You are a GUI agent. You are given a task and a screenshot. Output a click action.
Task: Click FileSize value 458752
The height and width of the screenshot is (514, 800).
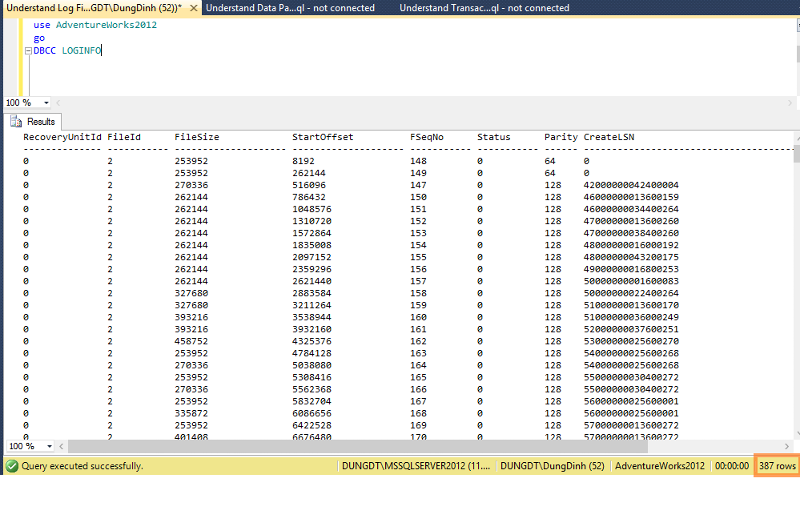pyautogui.click(x=191, y=341)
